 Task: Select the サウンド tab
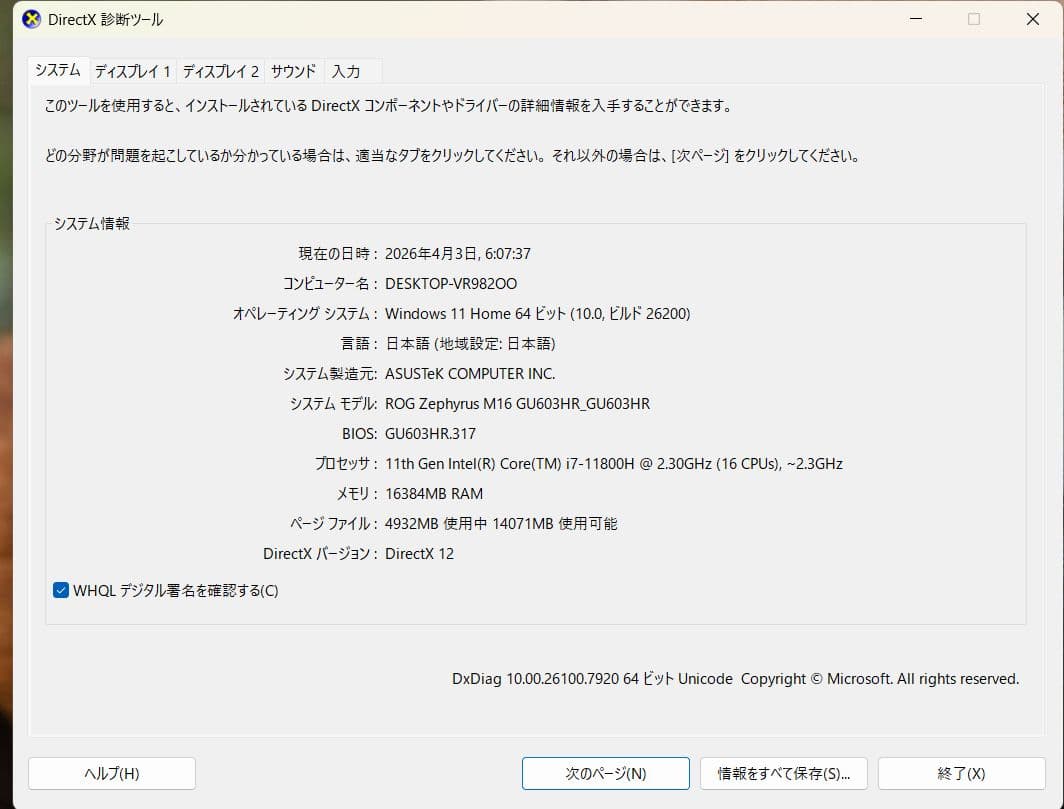[294, 71]
